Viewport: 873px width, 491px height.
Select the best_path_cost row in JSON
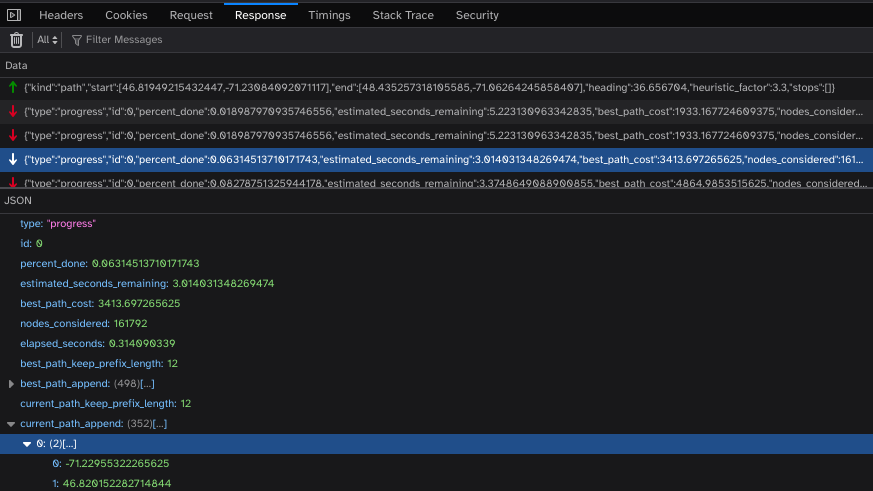pos(436,303)
